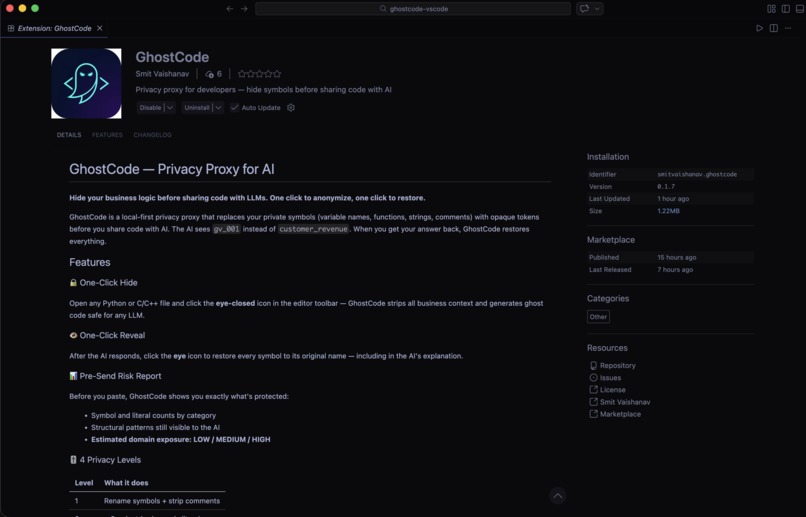Click the five-star rating
Screen dimensions: 806x517
(259, 74)
